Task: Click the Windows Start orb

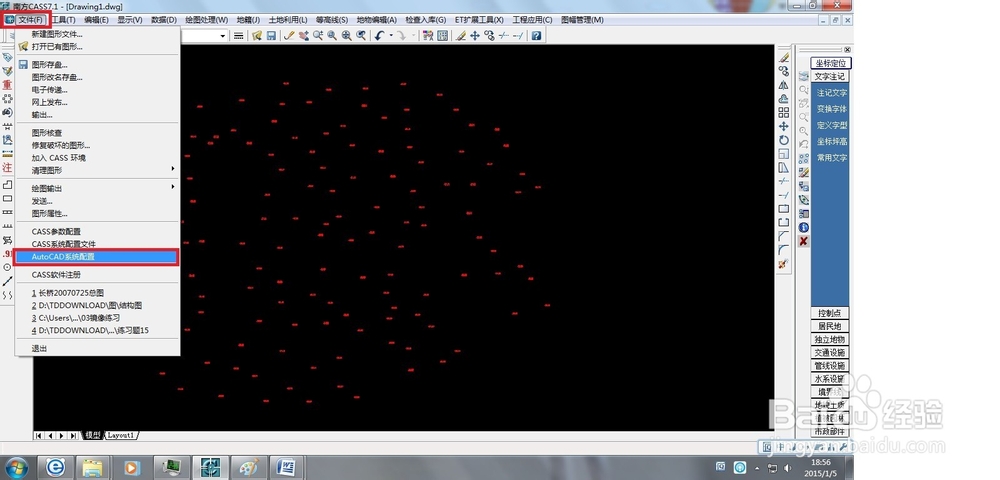Action: coord(16,467)
